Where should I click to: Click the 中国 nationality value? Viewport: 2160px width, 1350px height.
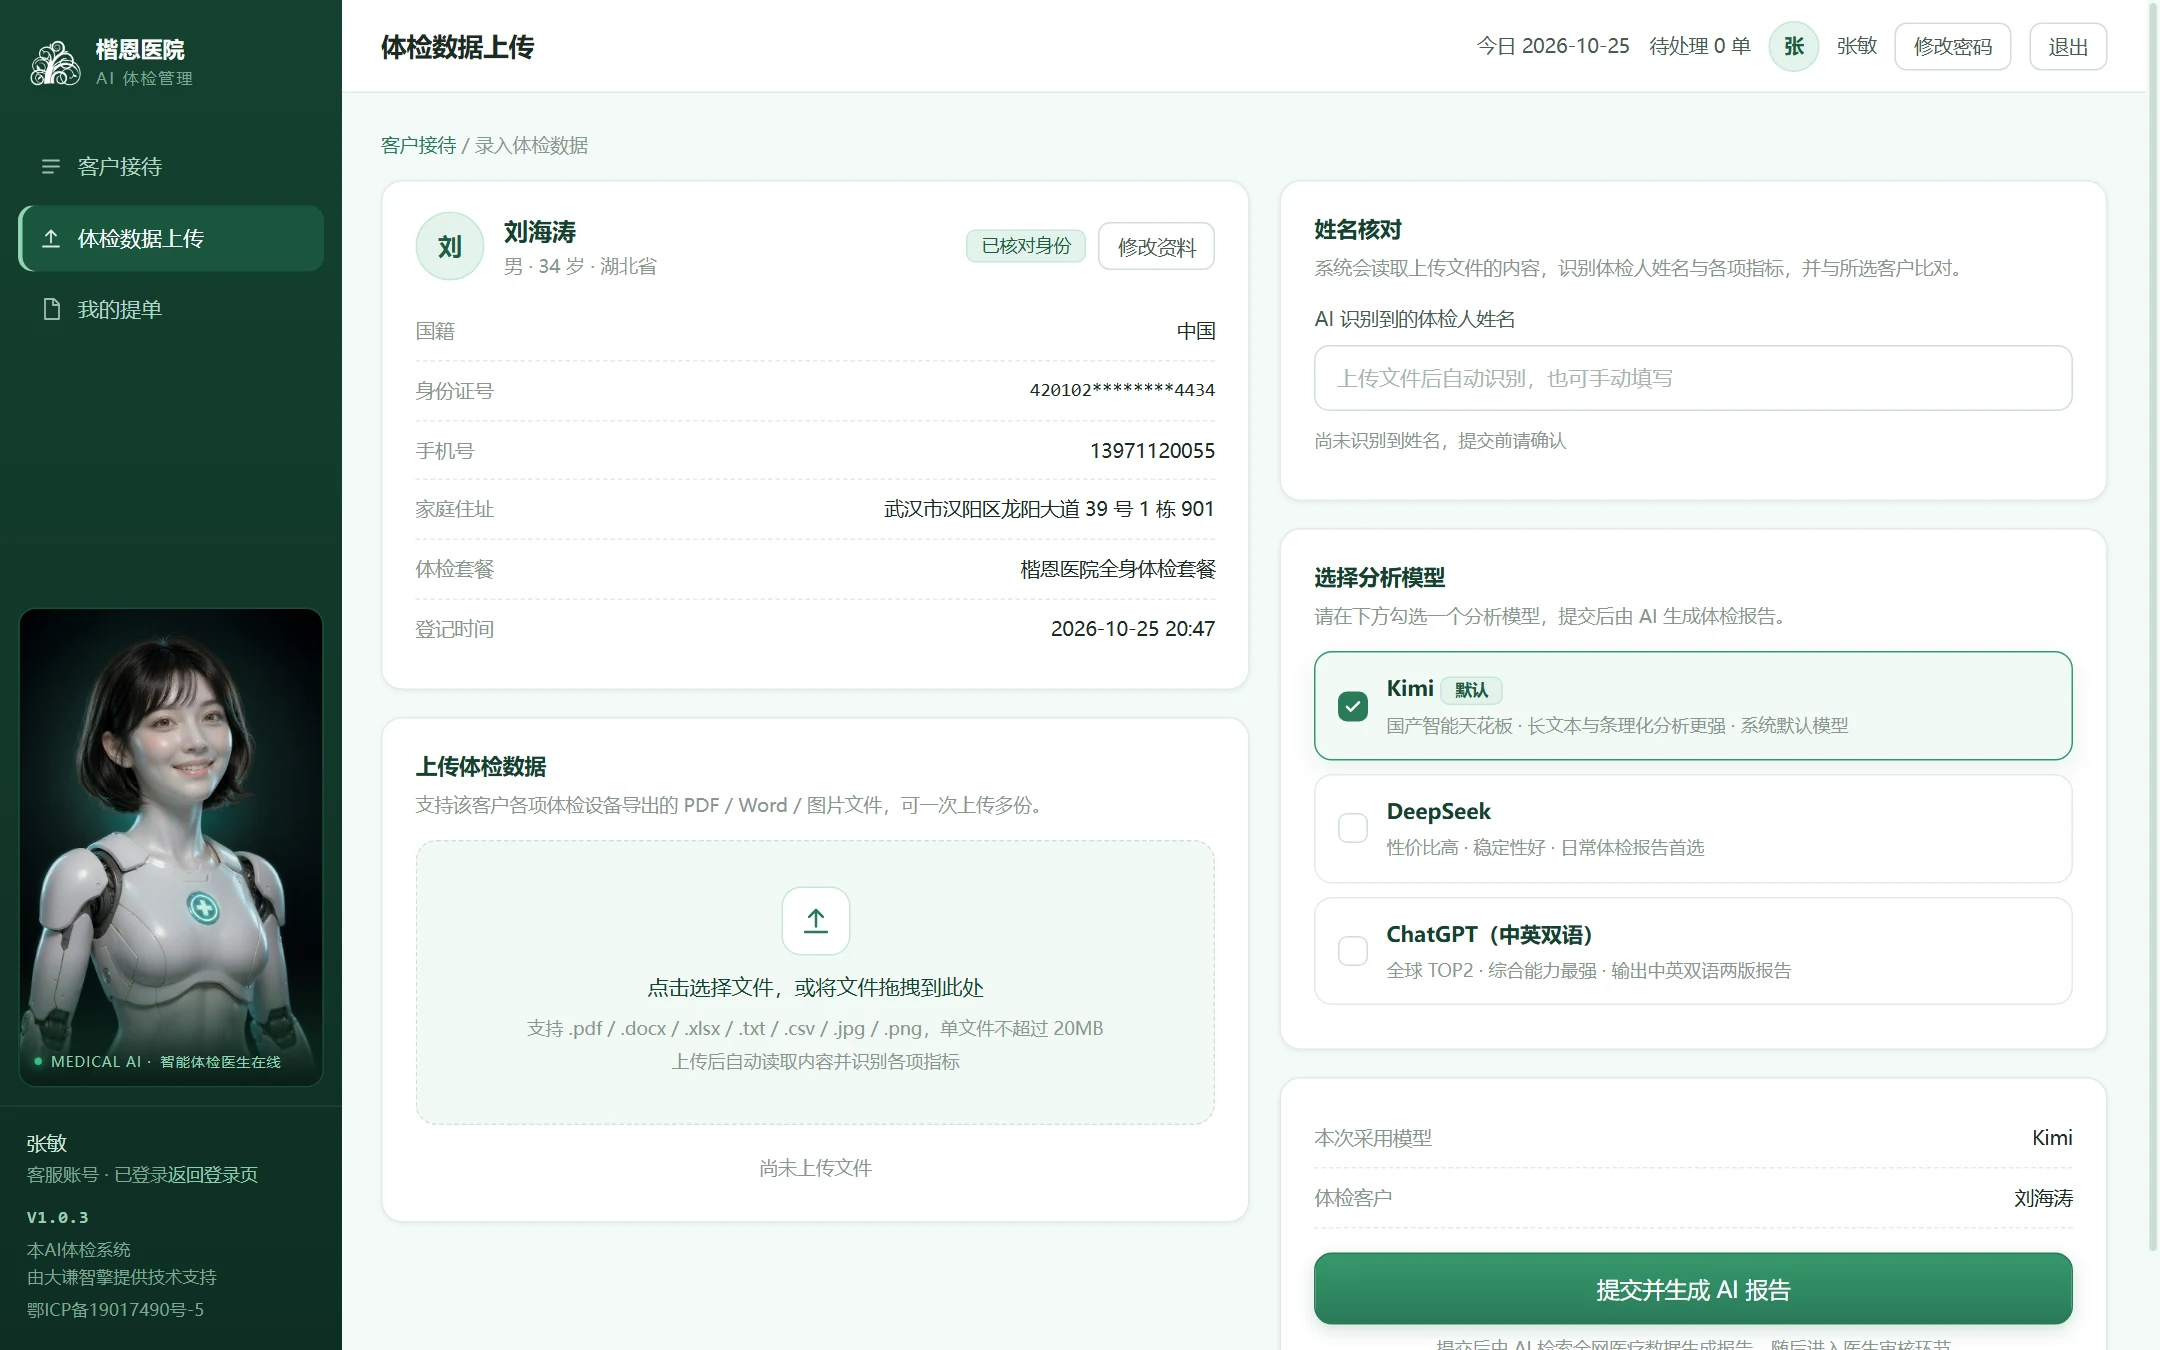click(x=1196, y=330)
